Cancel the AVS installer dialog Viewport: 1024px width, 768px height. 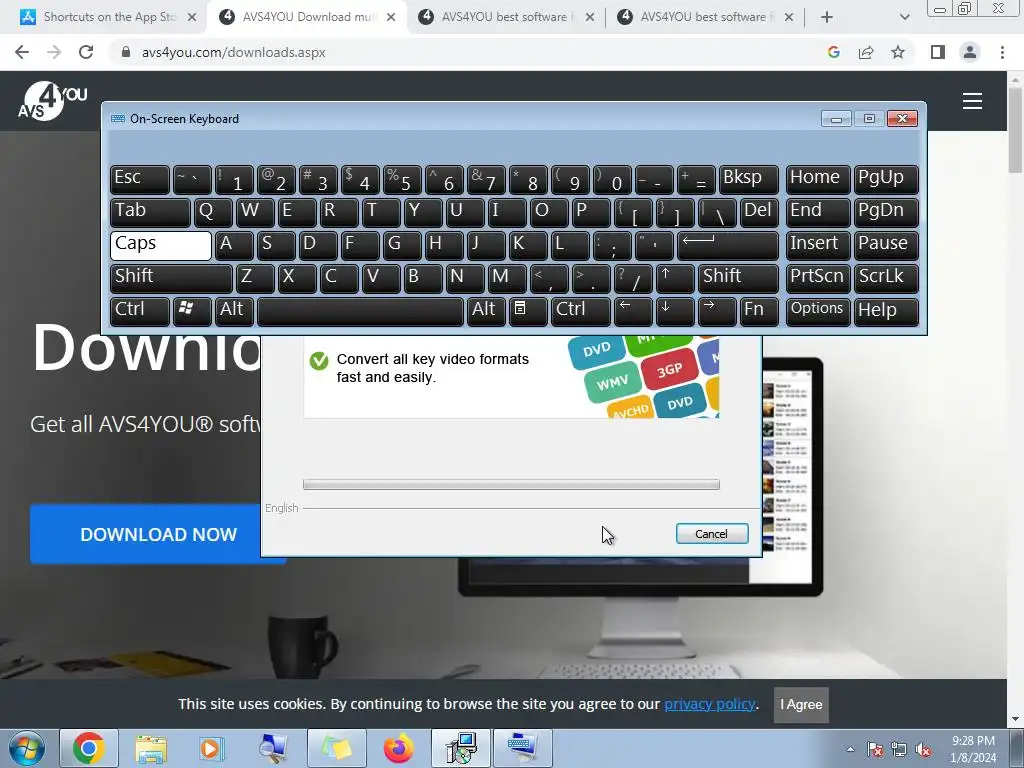(x=711, y=534)
